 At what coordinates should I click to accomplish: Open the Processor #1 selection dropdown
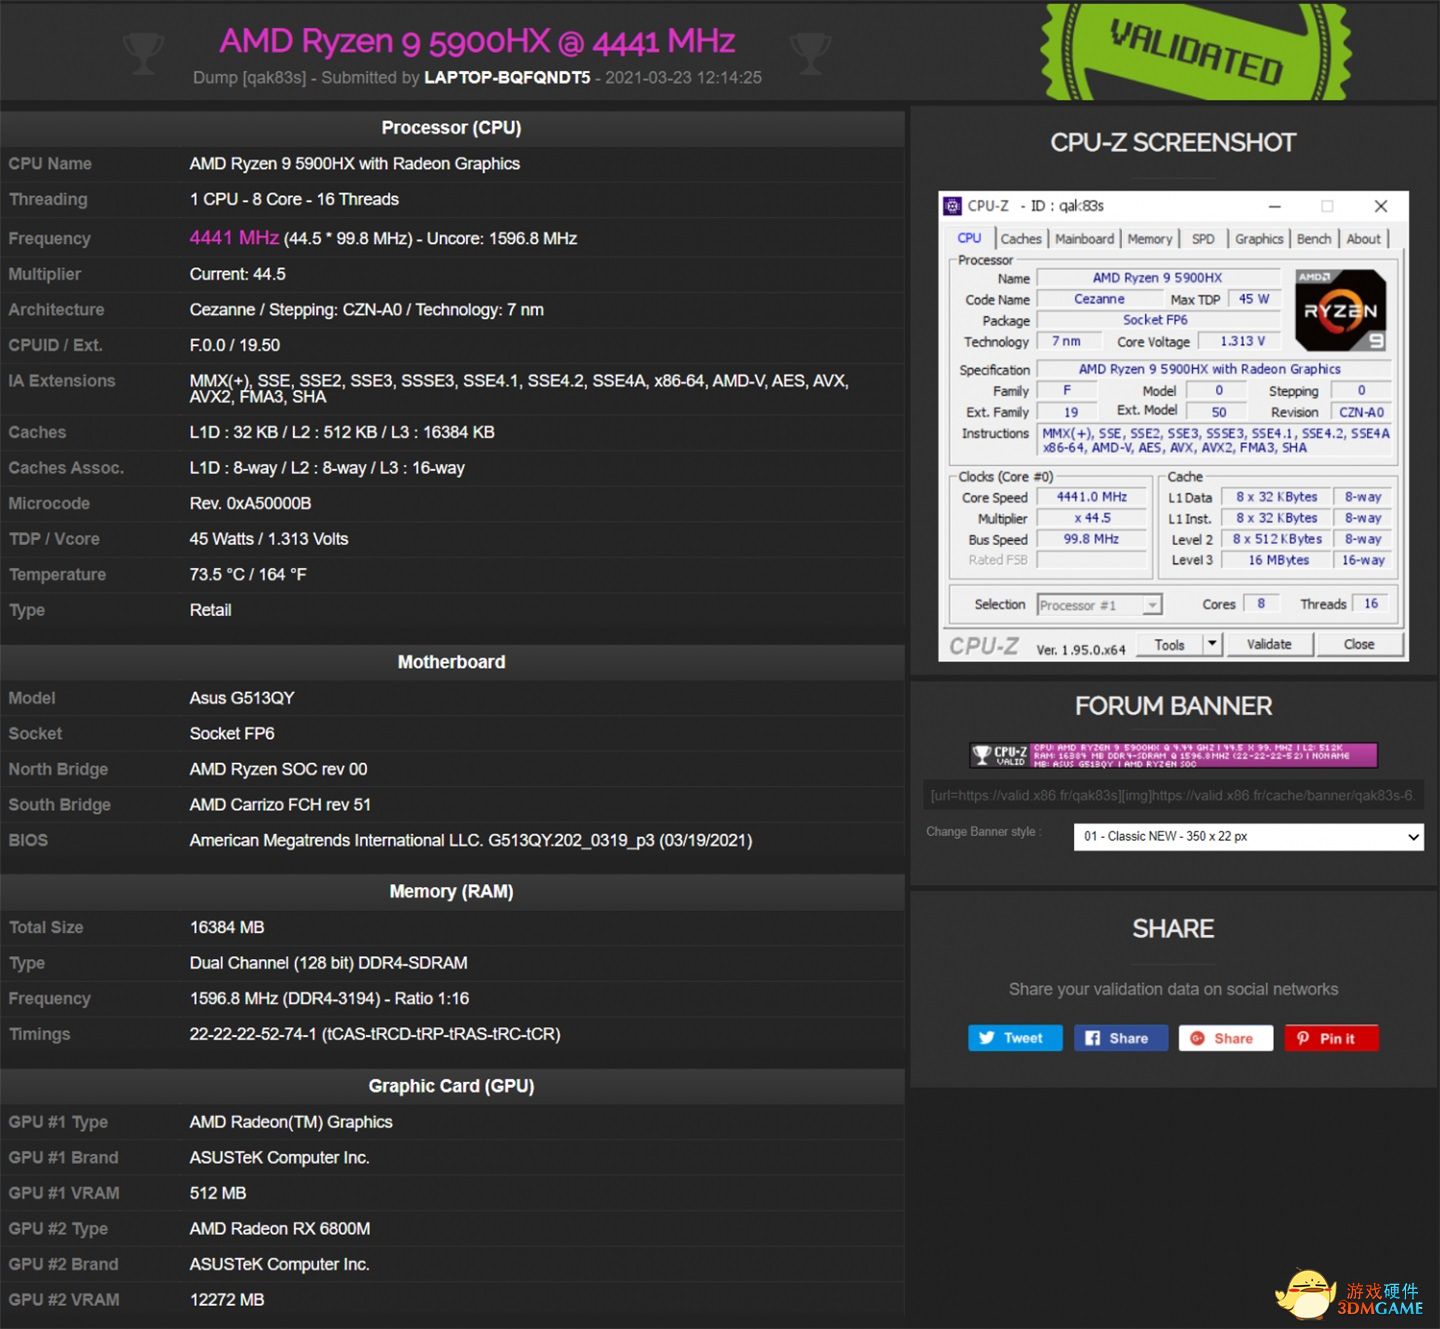tap(1099, 605)
